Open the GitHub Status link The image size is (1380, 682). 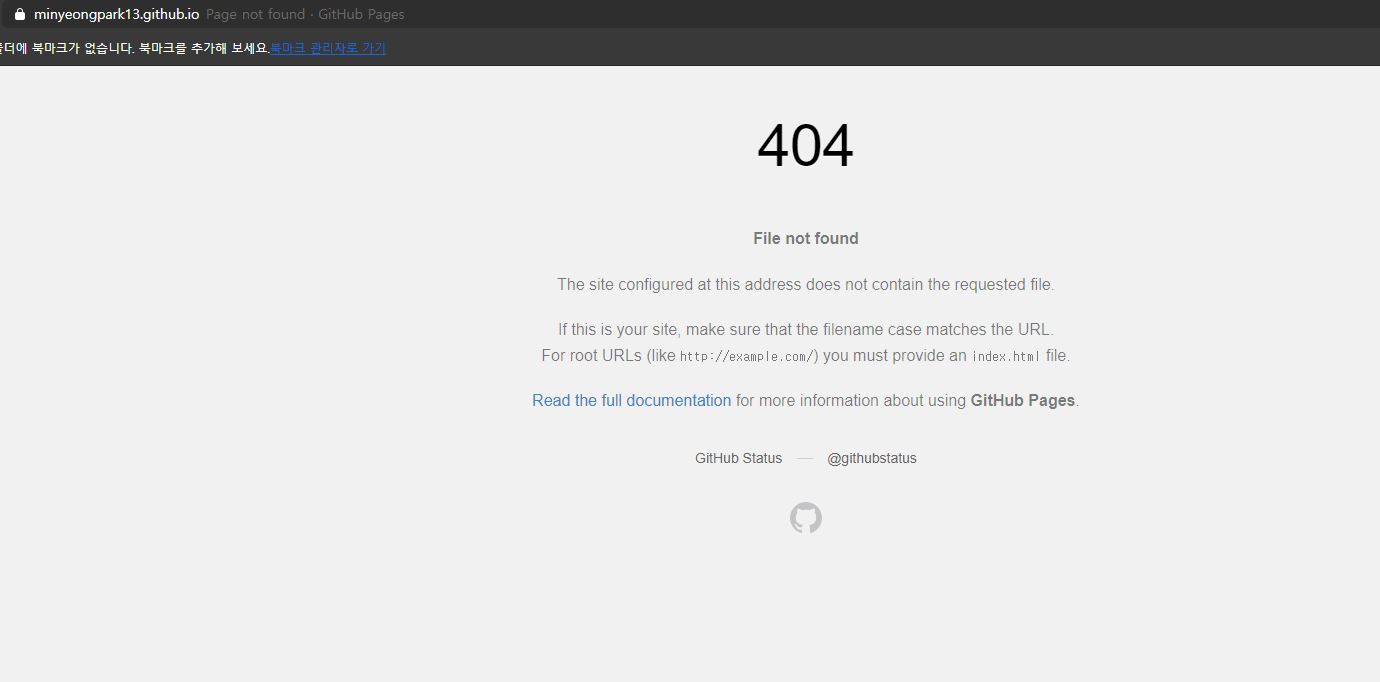tap(738, 458)
